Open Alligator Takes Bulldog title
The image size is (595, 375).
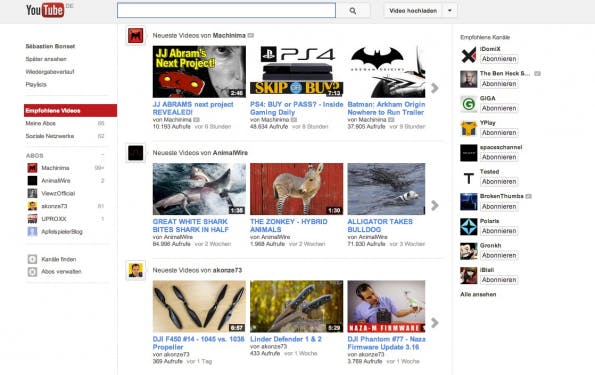[380, 225]
